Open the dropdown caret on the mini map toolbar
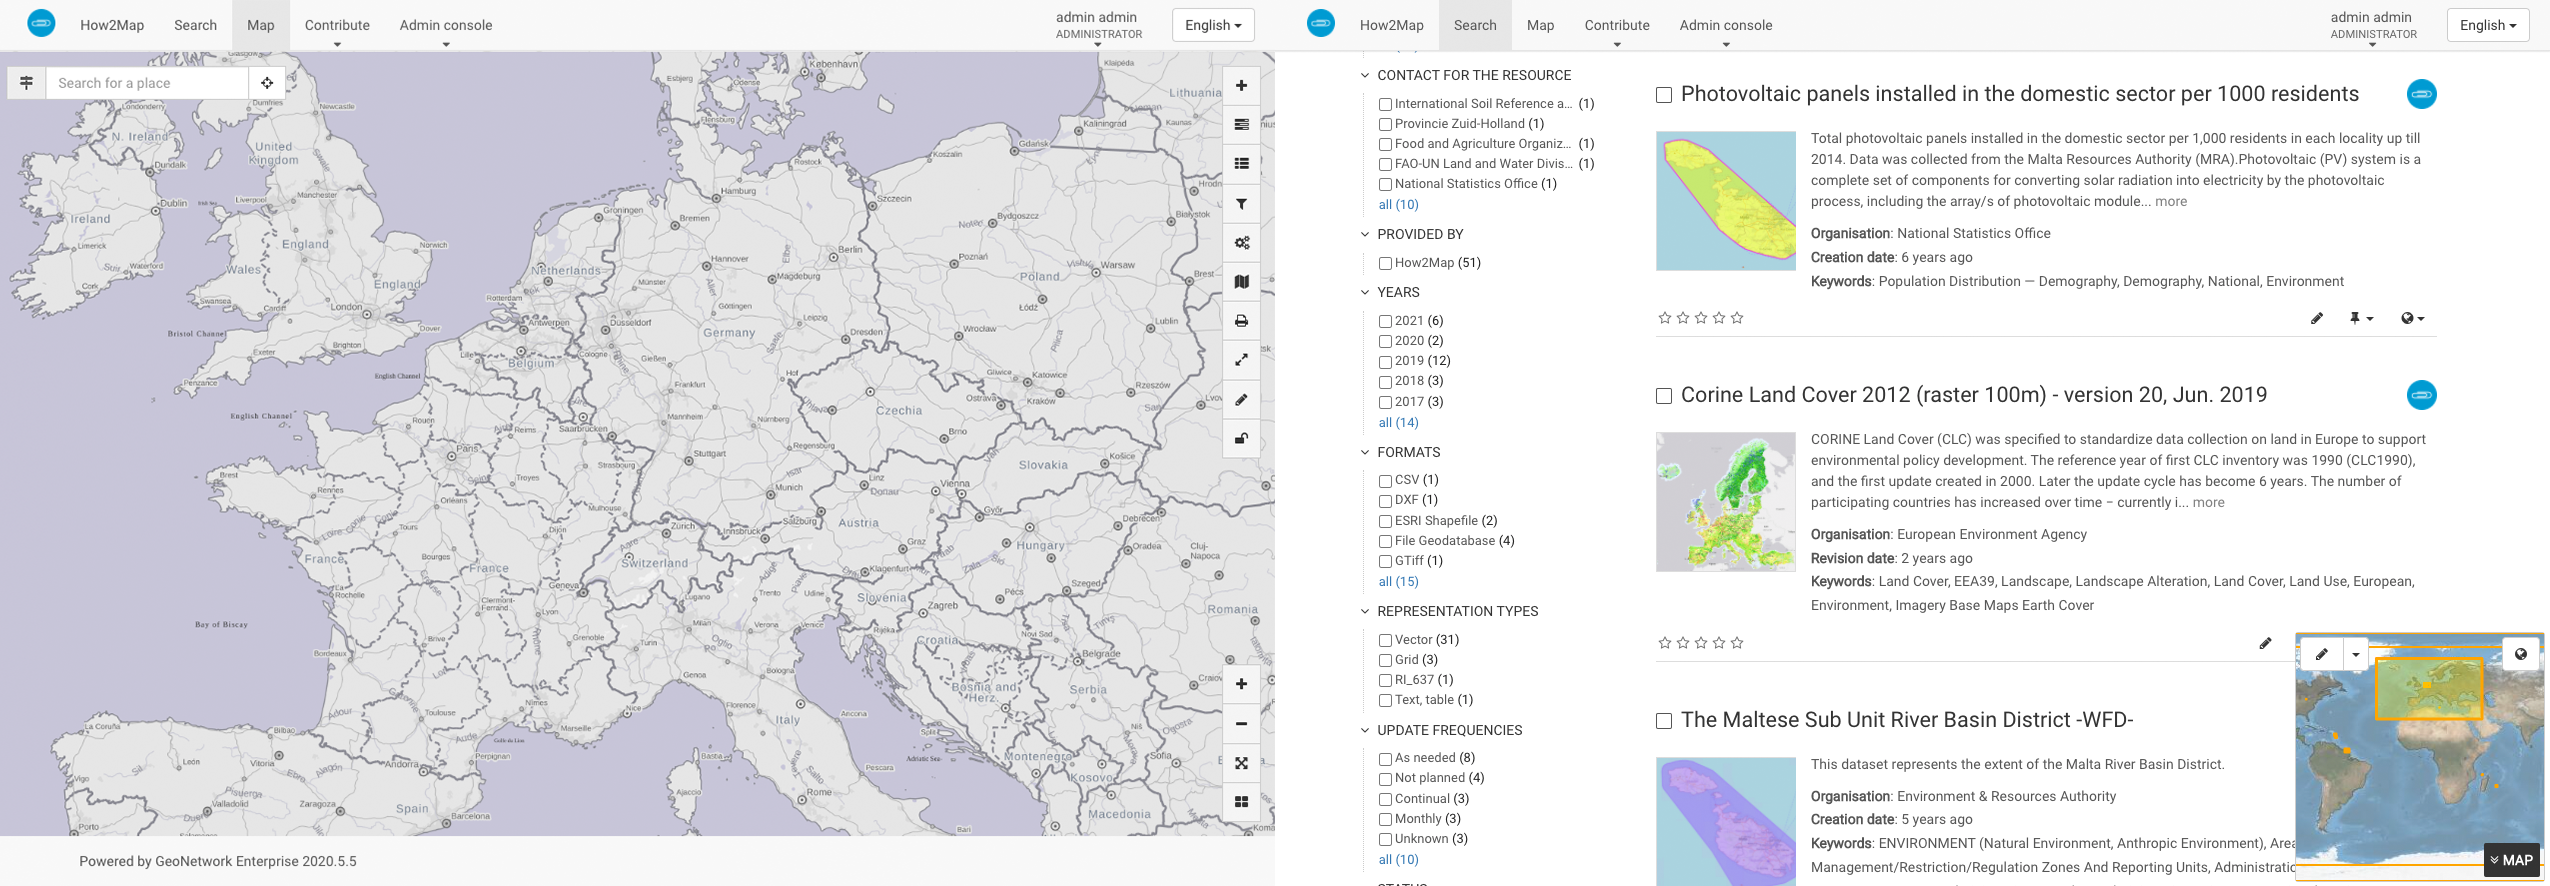 click(x=2356, y=655)
